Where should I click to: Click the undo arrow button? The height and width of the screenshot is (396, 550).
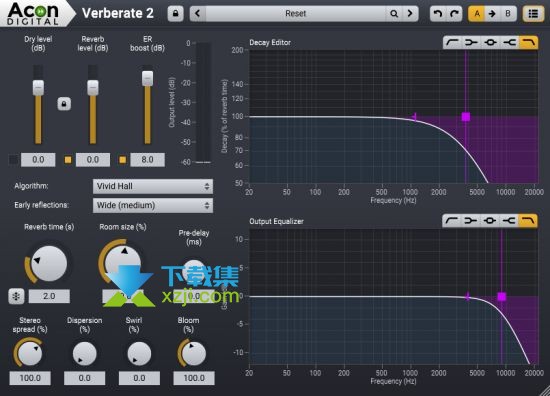(438, 14)
